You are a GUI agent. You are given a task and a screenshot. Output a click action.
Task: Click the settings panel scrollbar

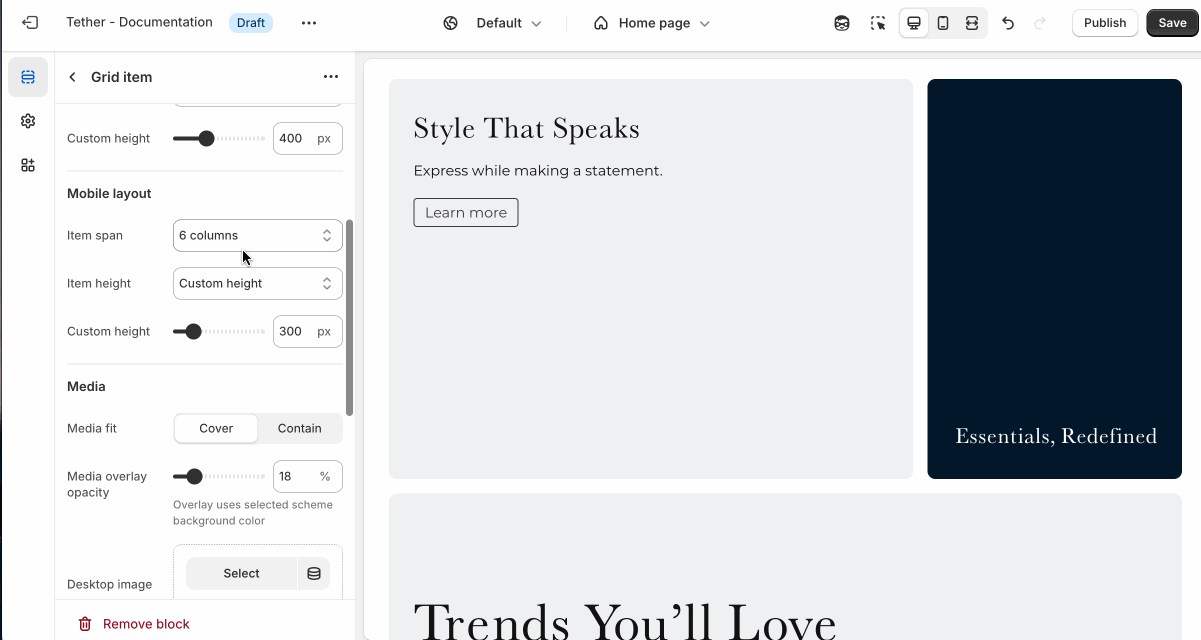[349, 318]
